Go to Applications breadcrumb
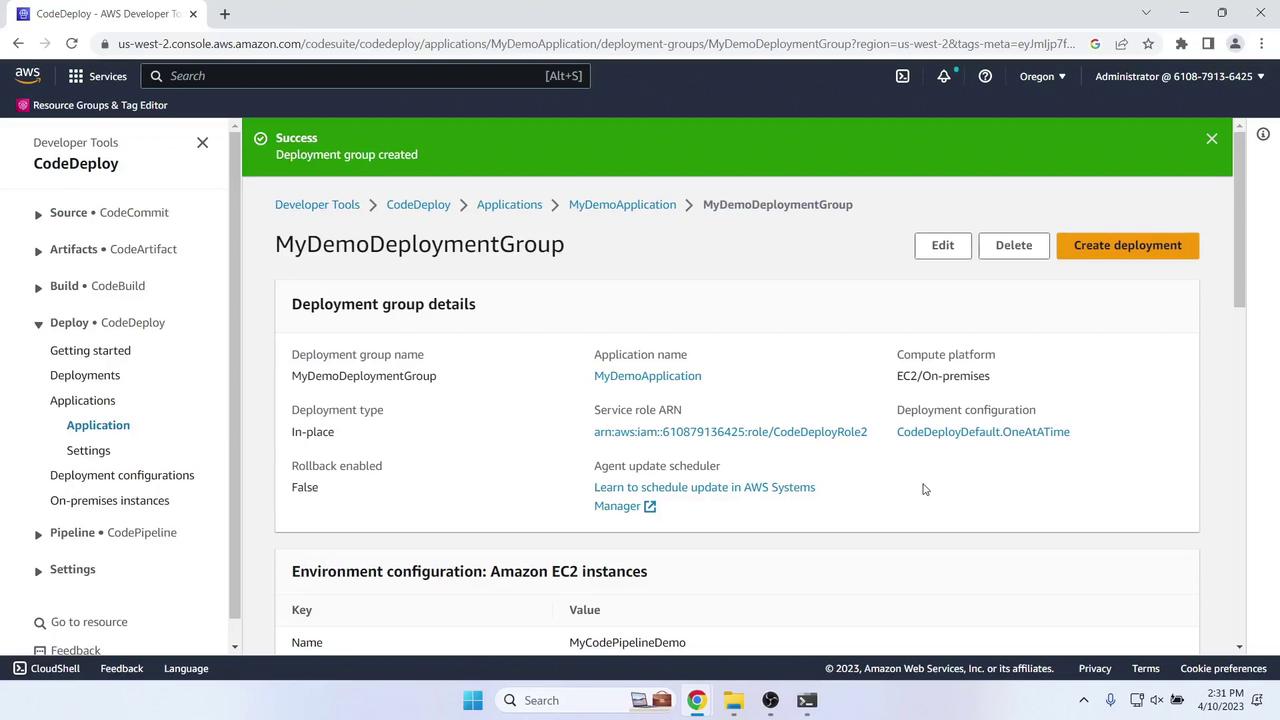Image resolution: width=1280 pixels, height=720 pixels. [x=509, y=205]
